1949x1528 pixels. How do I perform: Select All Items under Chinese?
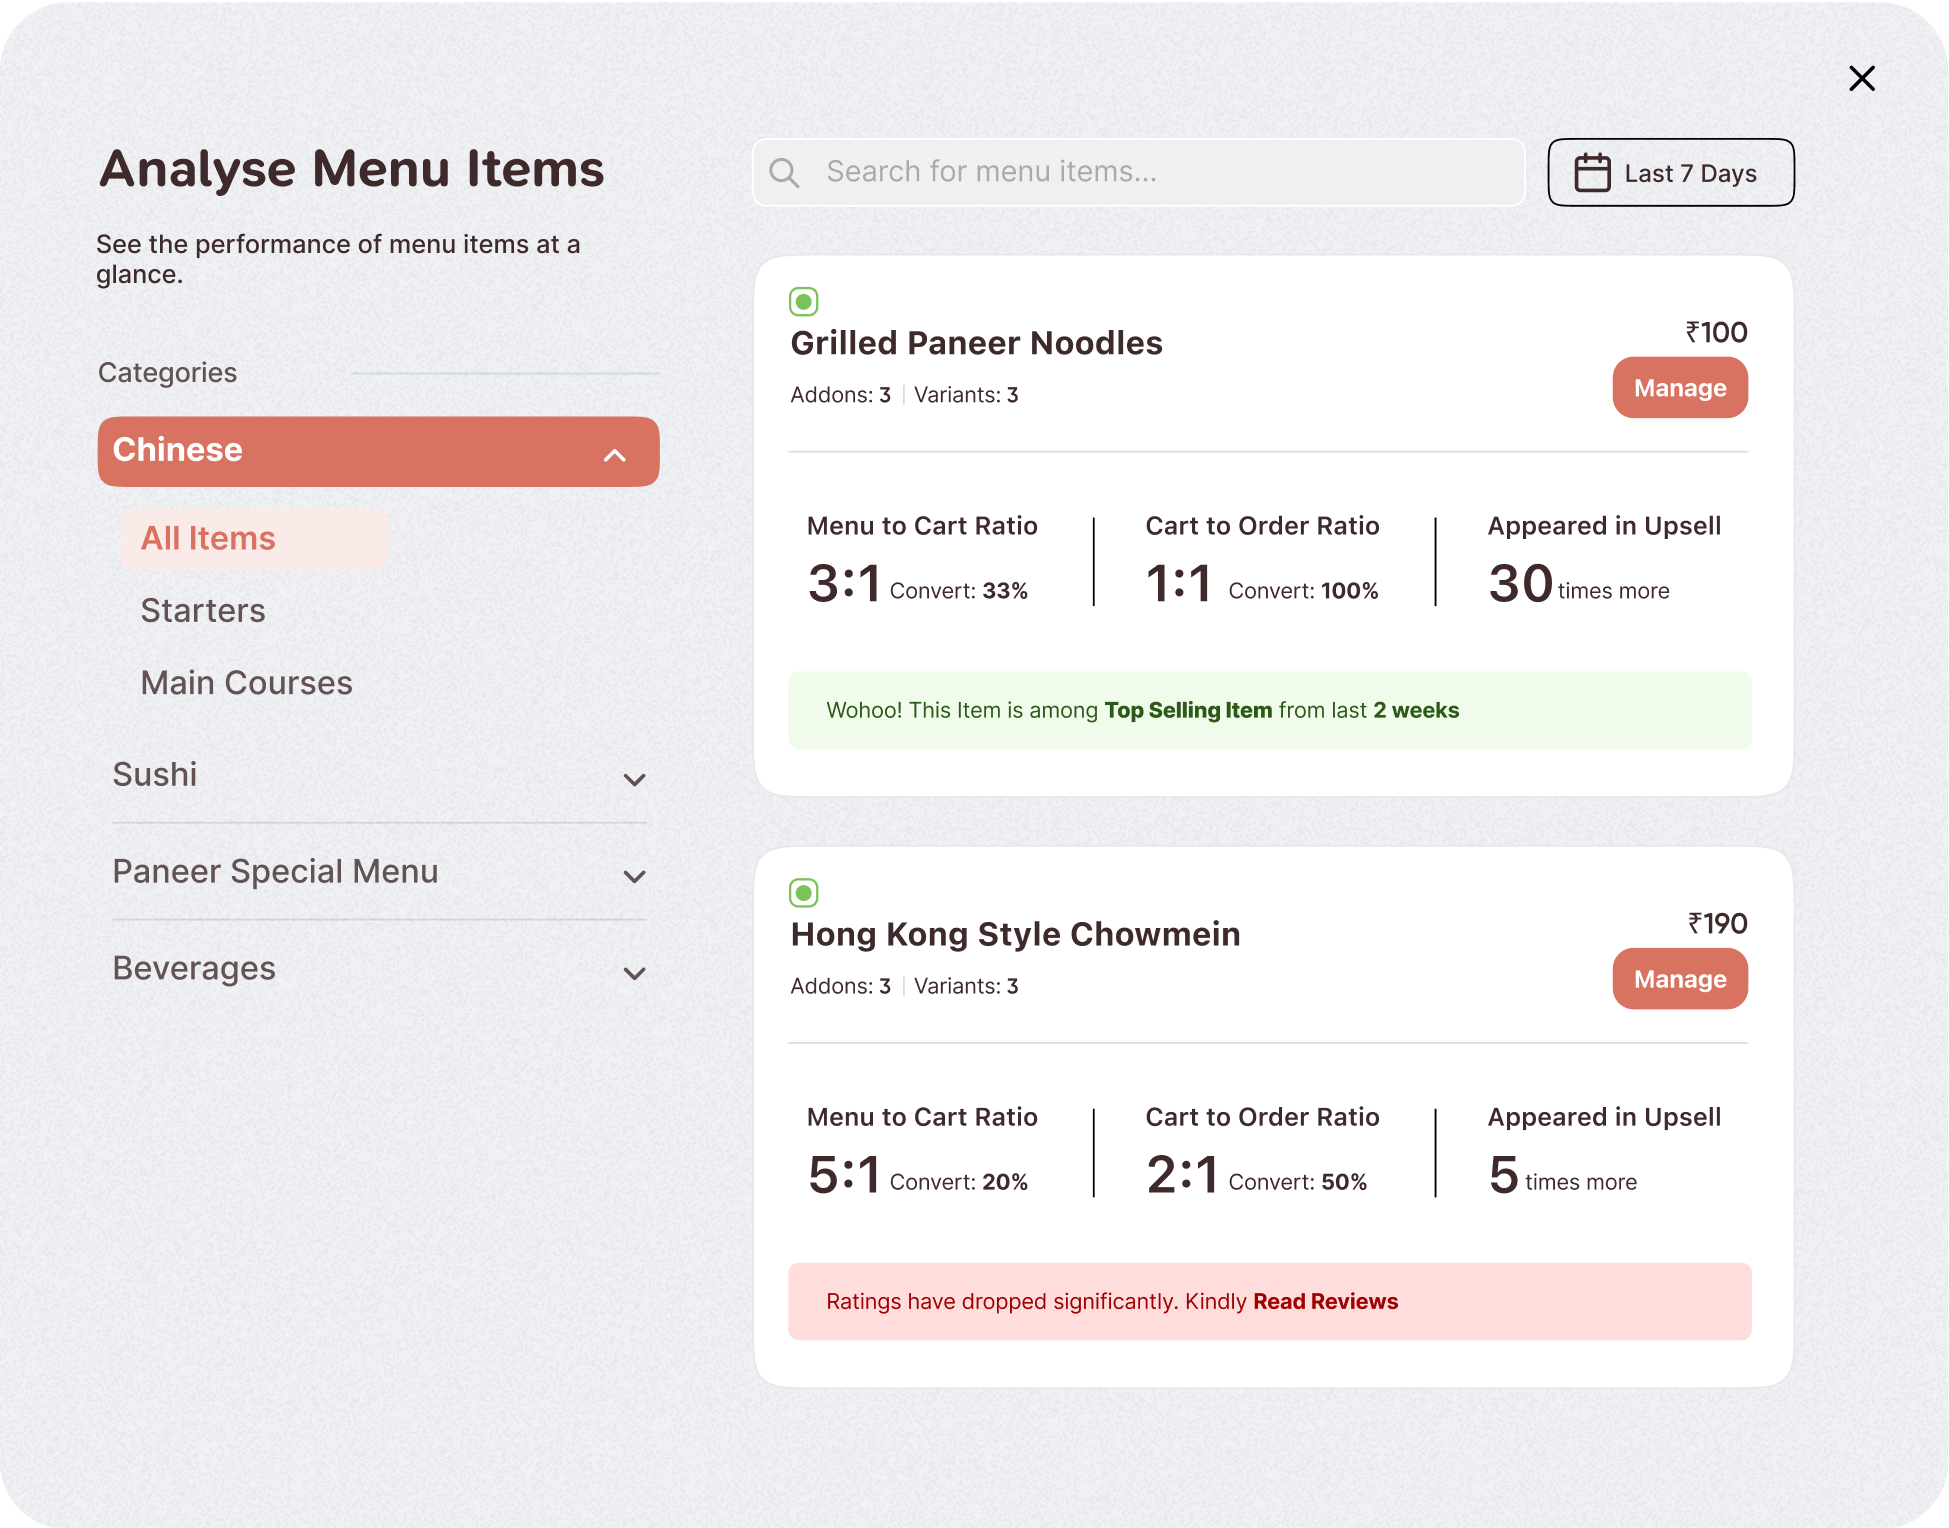[x=208, y=539]
